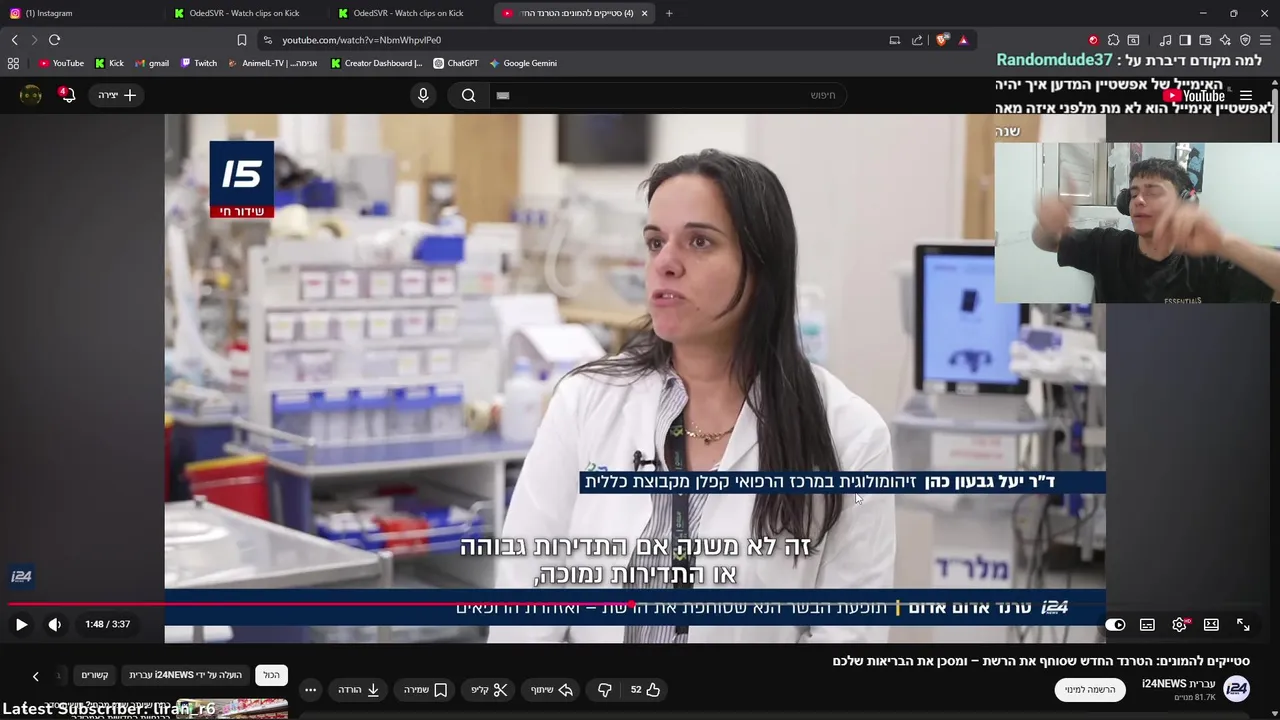Viewport: 1280px width, 720px height.
Task: Like the video with thumbs-up 52
Action: click(645, 690)
